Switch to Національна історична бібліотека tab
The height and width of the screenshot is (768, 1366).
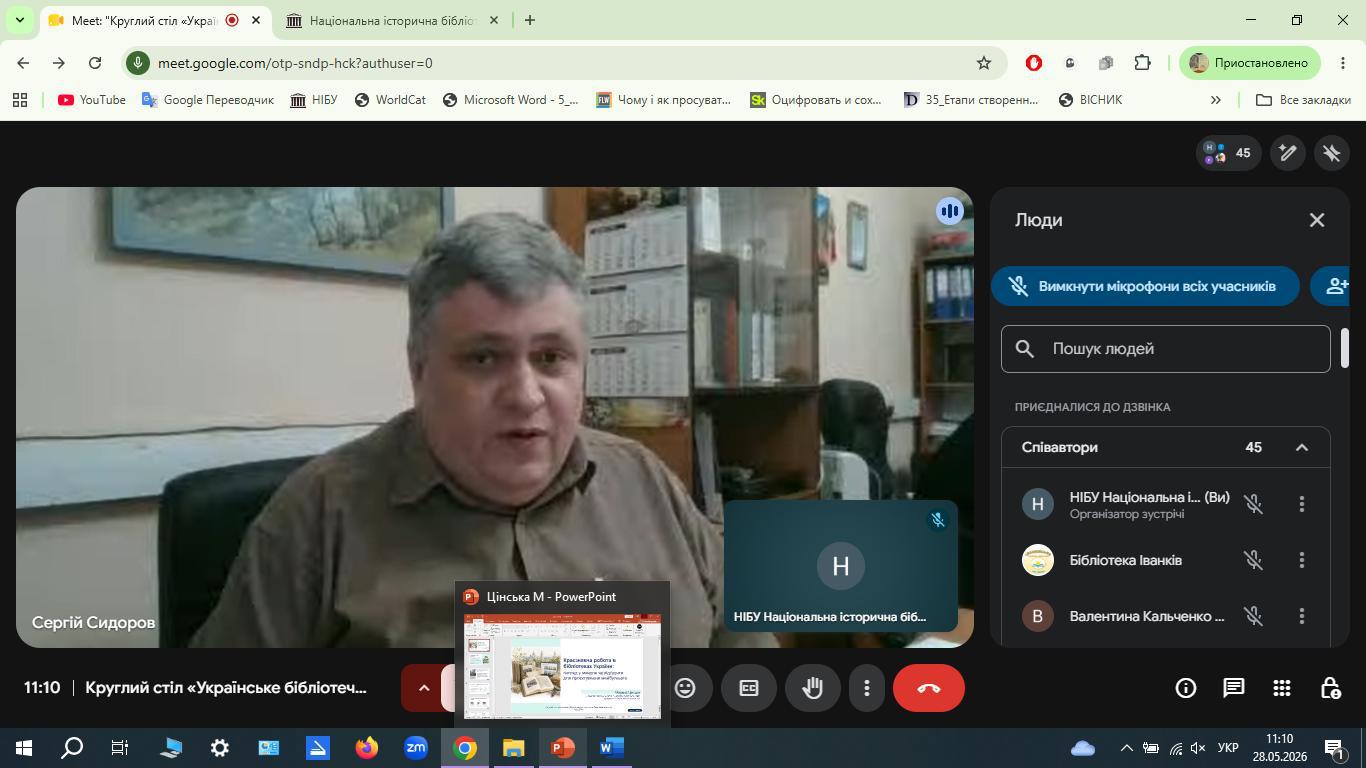[392, 20]
